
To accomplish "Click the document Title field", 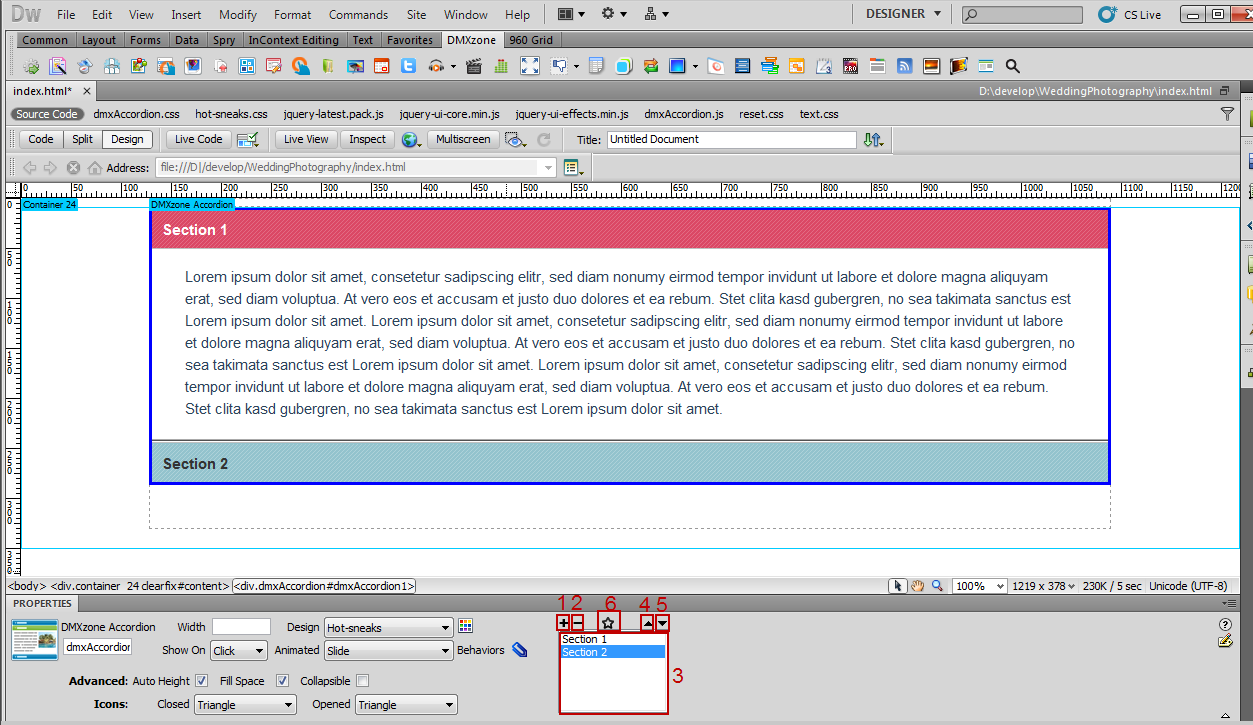I will [x=732, y=140].
